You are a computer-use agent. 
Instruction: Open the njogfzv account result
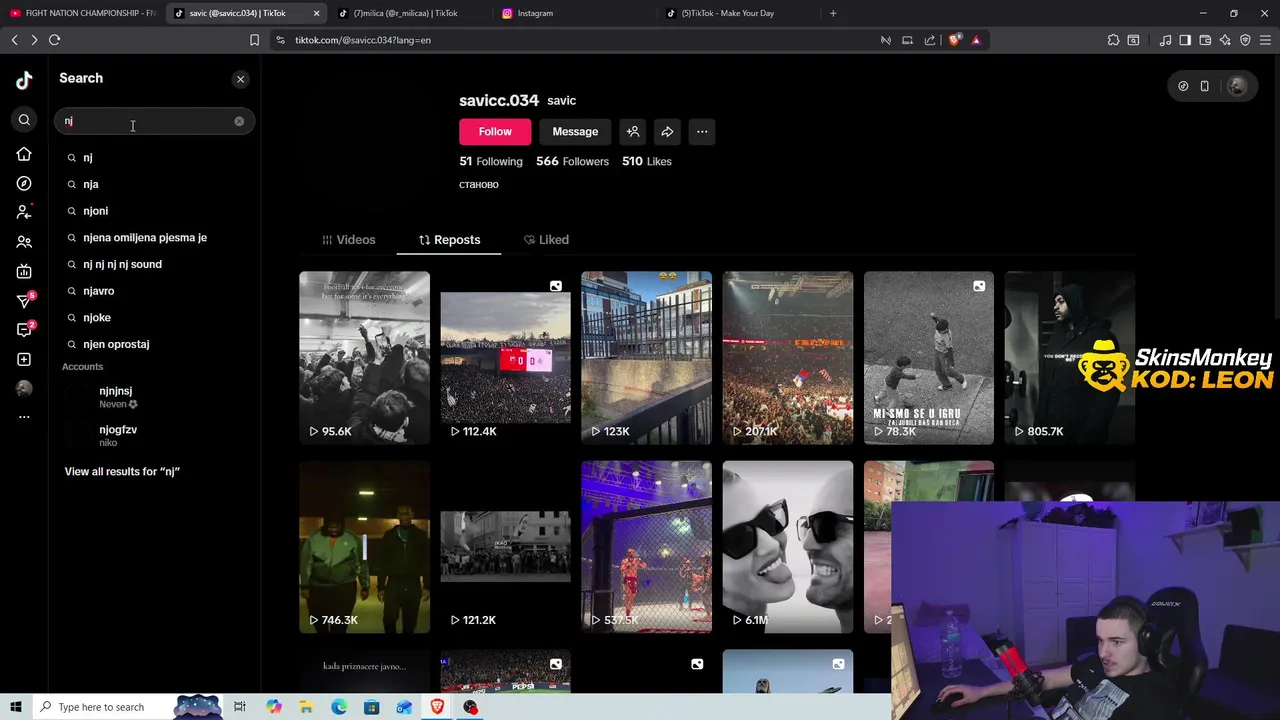coord(153,435)
